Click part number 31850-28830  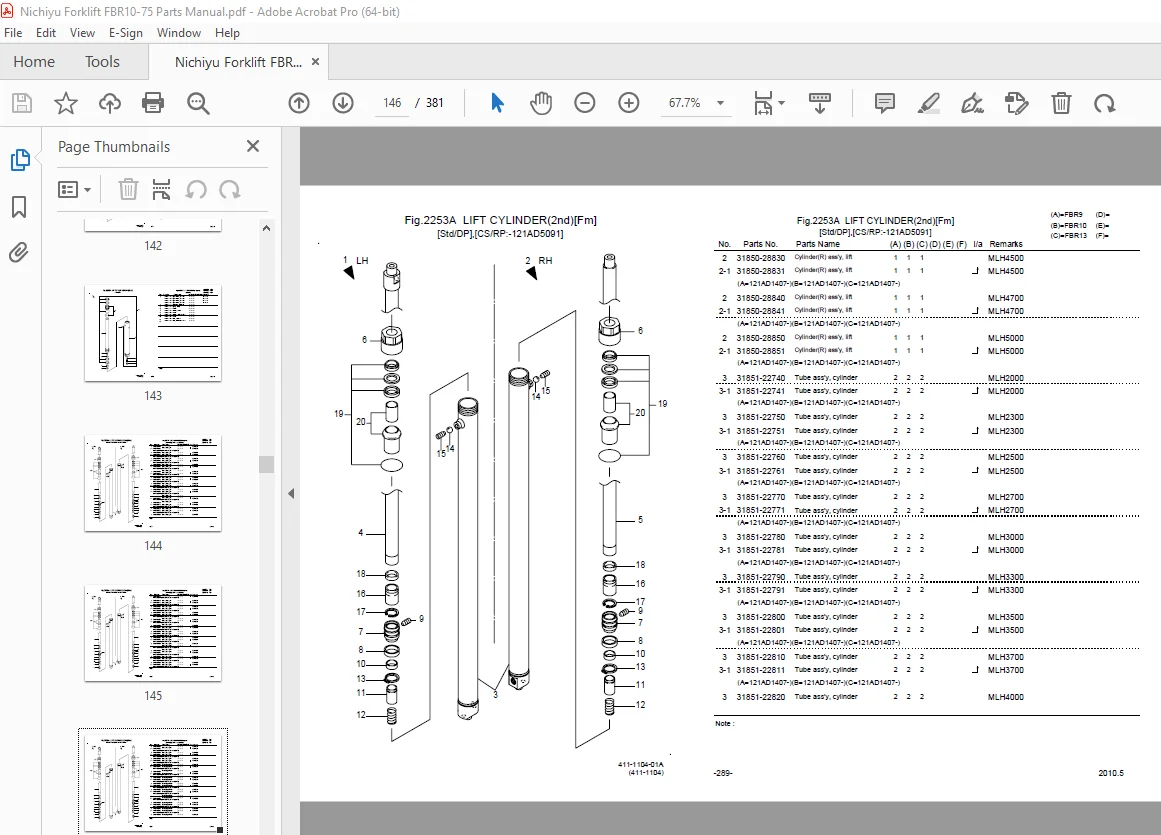point(760,258)
